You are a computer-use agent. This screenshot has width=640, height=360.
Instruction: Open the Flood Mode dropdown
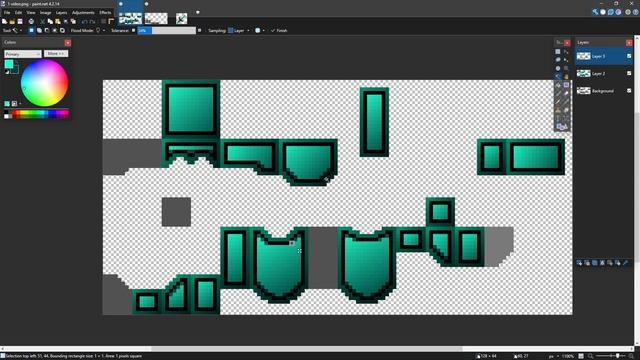(x=100, y=30)
